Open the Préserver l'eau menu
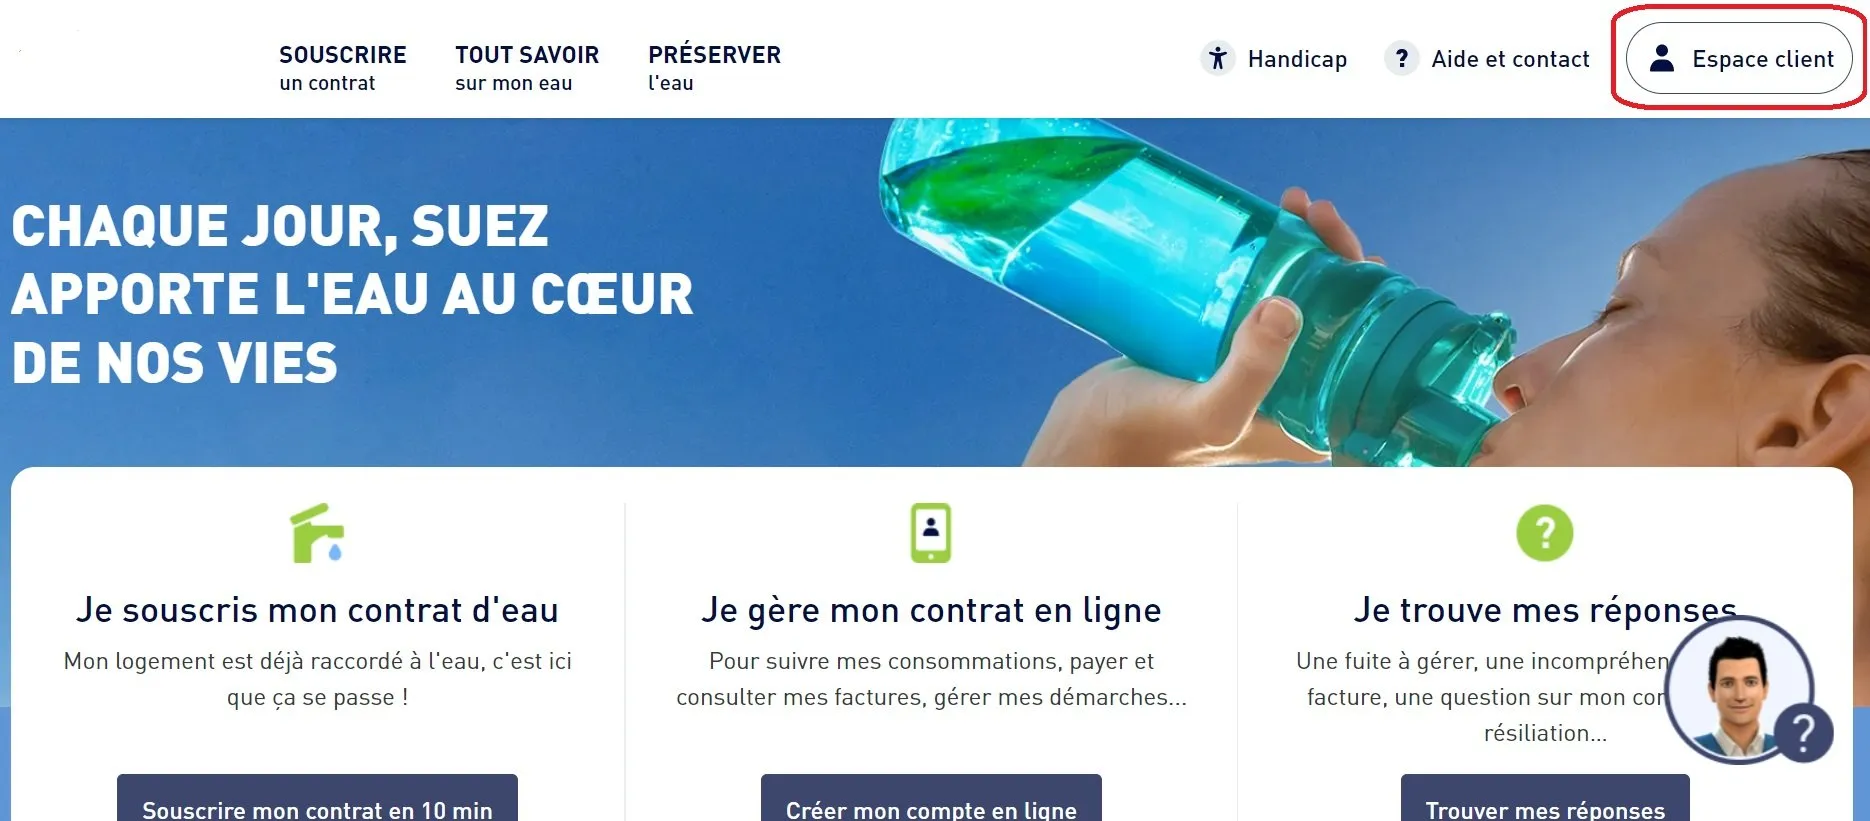The height and width of the screenshot is (821, 1870). click(x=714, y=68)
